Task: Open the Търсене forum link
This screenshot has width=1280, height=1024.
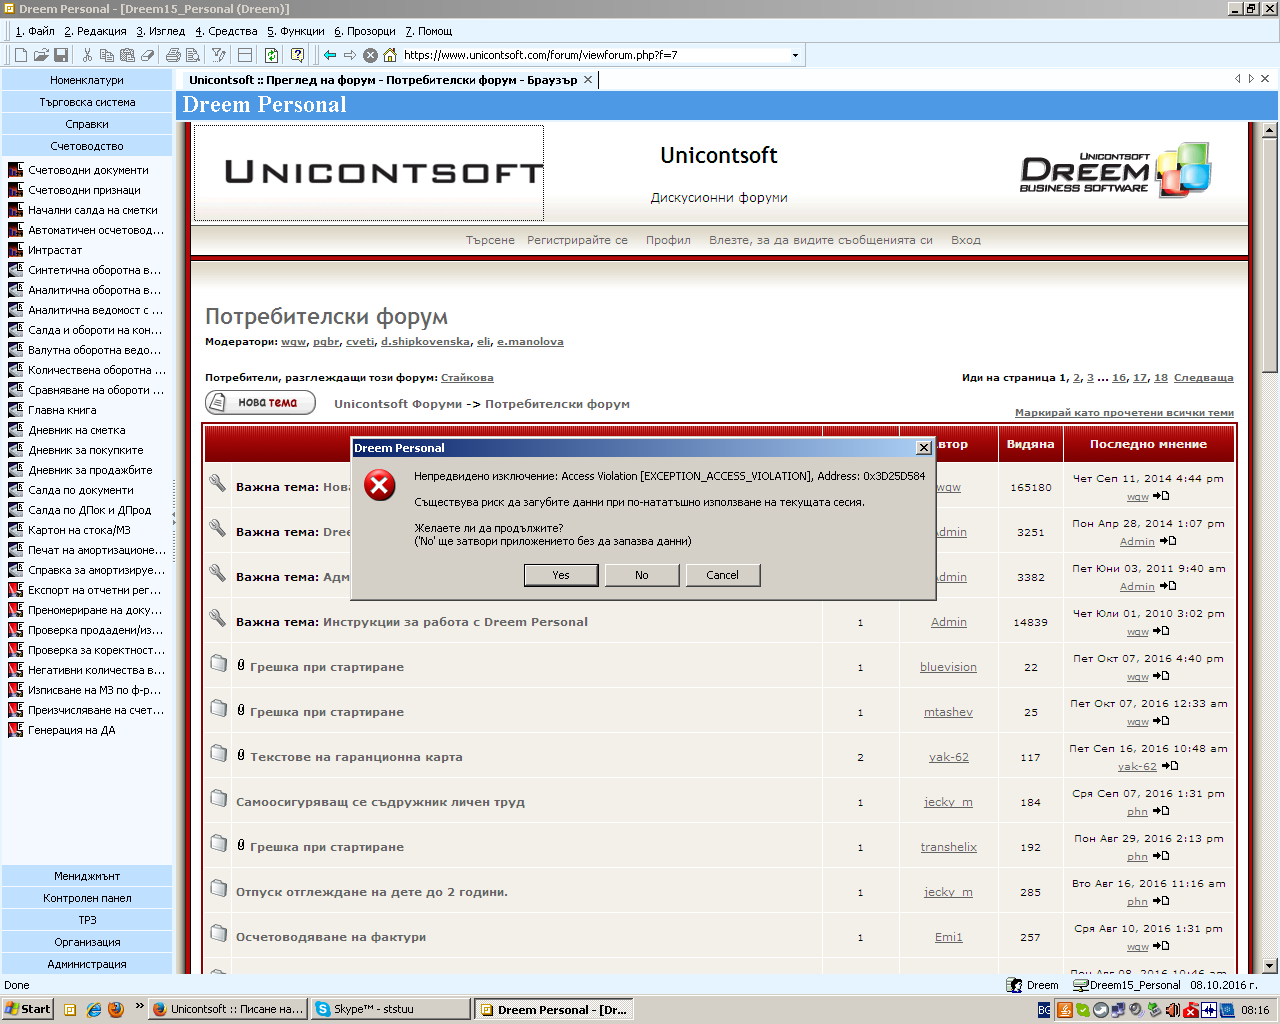Action: coord(490,240)
